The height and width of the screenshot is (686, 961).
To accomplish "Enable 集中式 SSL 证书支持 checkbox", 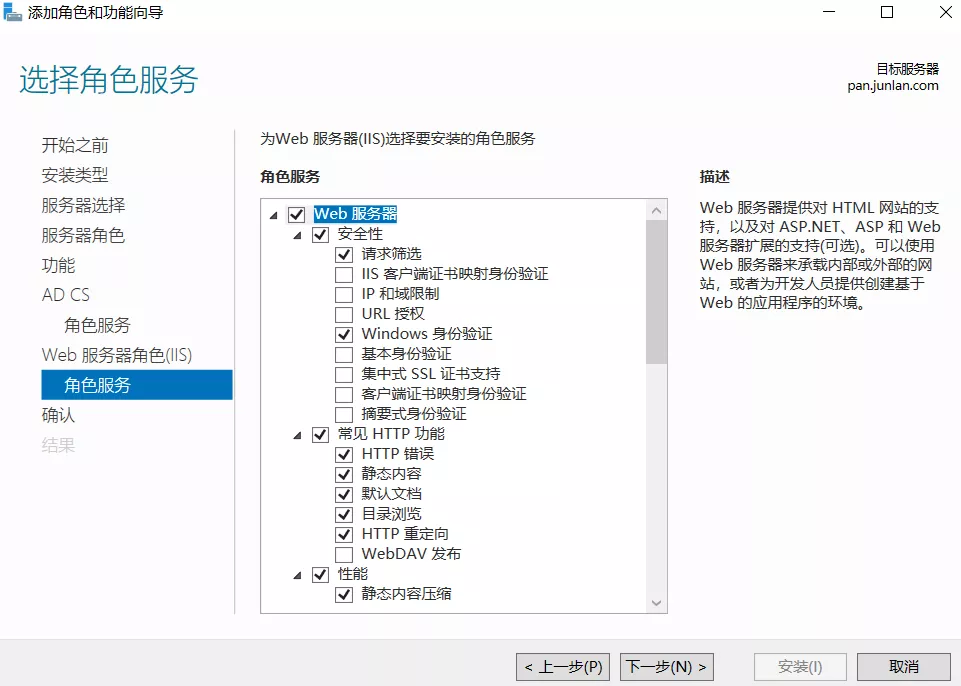I will (344, 374).
